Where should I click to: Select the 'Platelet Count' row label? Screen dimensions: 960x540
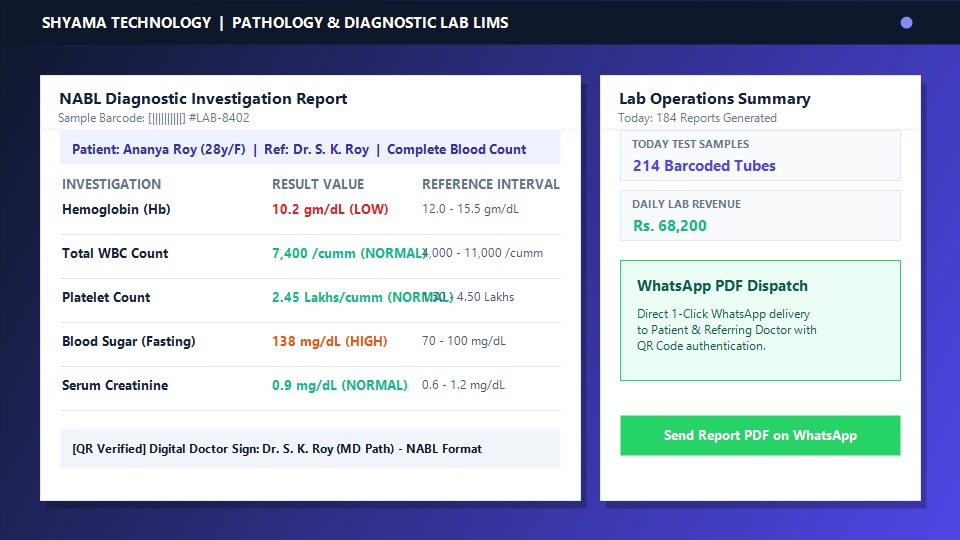(x=106, y=298)
